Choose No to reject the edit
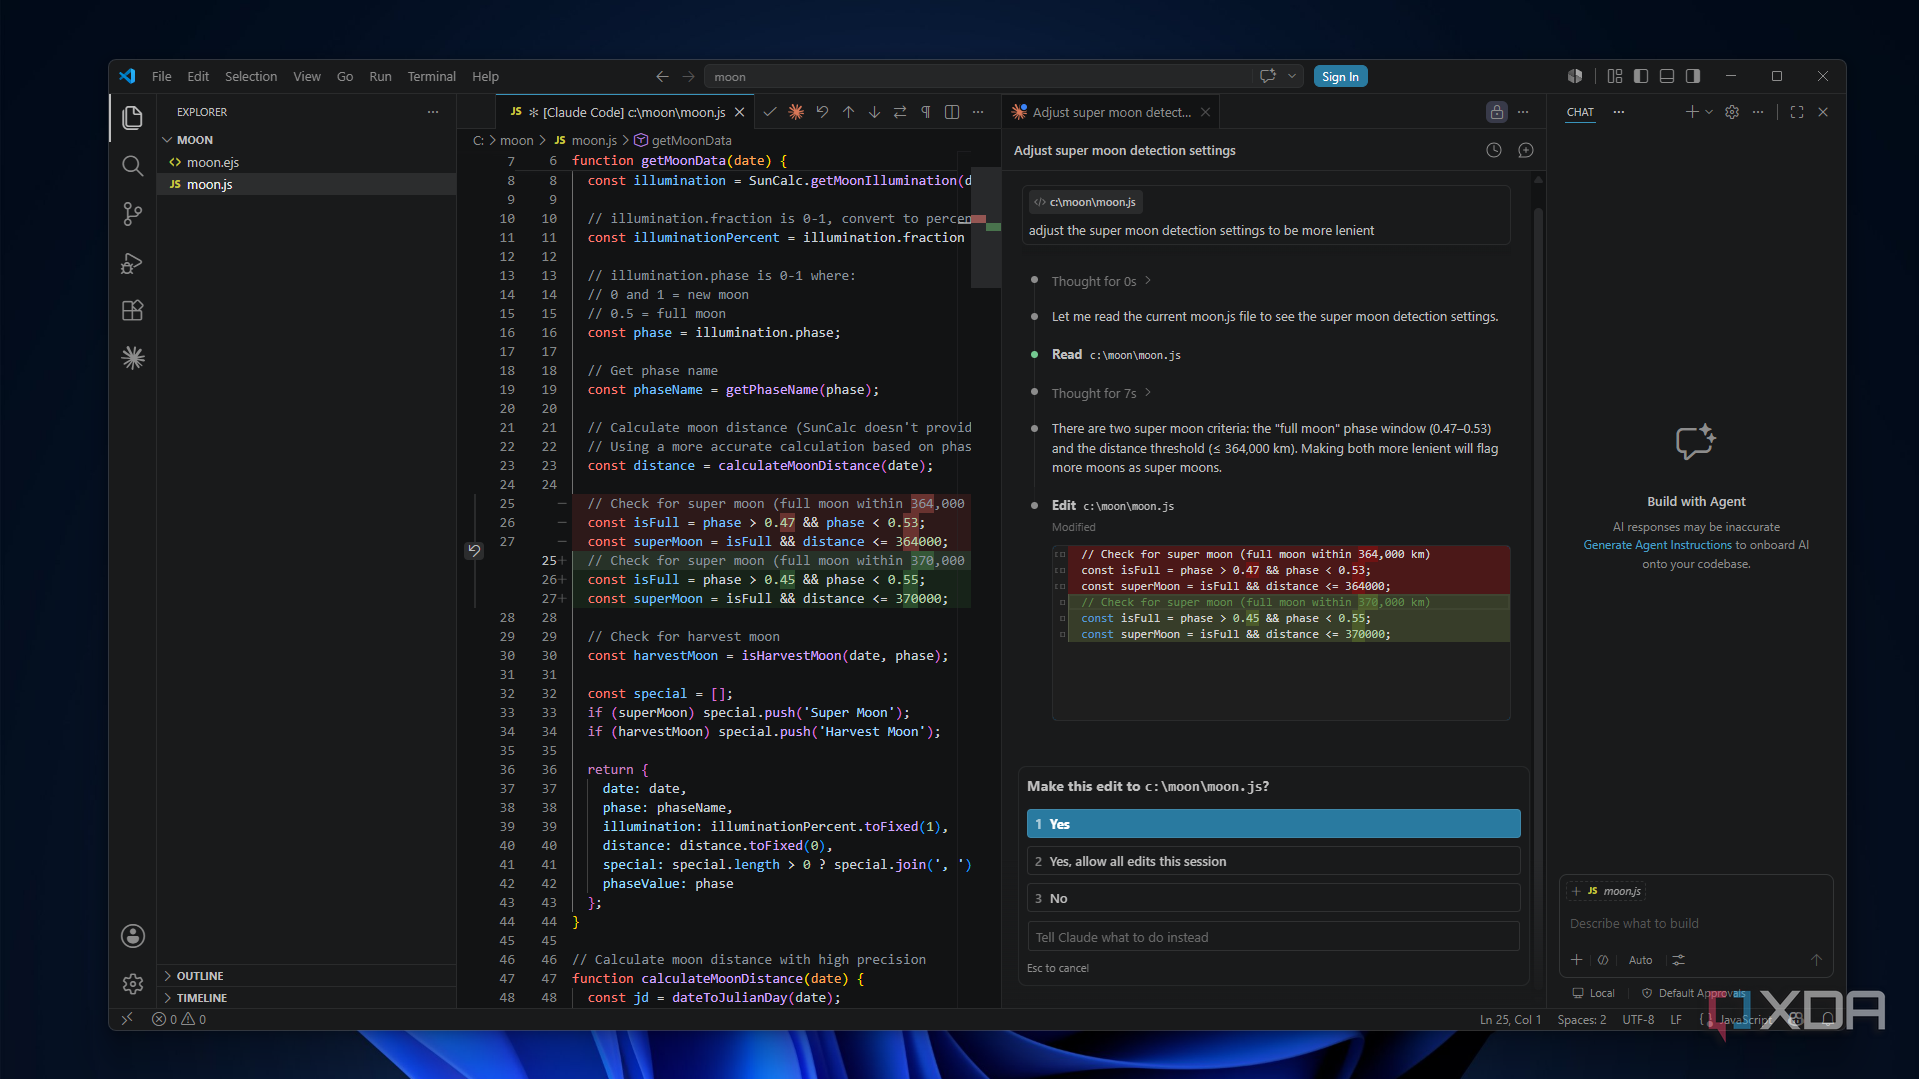The image size is (1919, 1079). click(x=1273, y=898)
